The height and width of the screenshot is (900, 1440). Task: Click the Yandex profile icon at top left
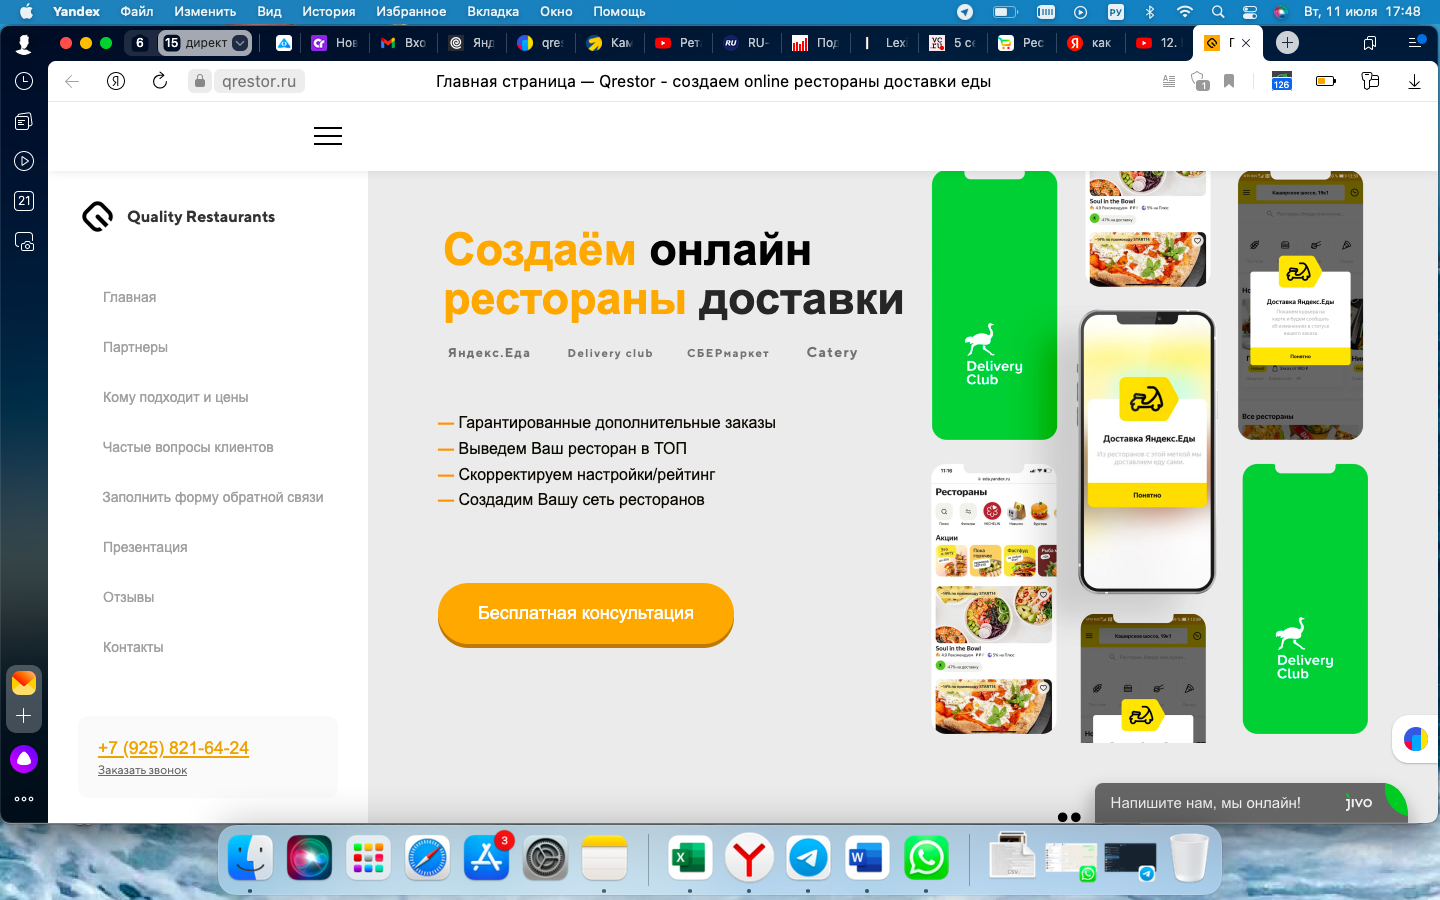(24, 43)
